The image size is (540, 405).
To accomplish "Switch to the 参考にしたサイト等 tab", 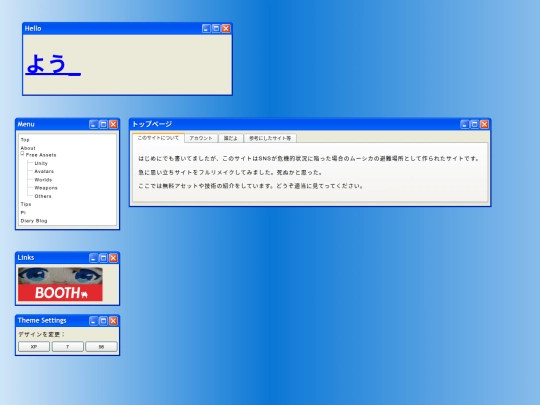I will tap(270, 138).
